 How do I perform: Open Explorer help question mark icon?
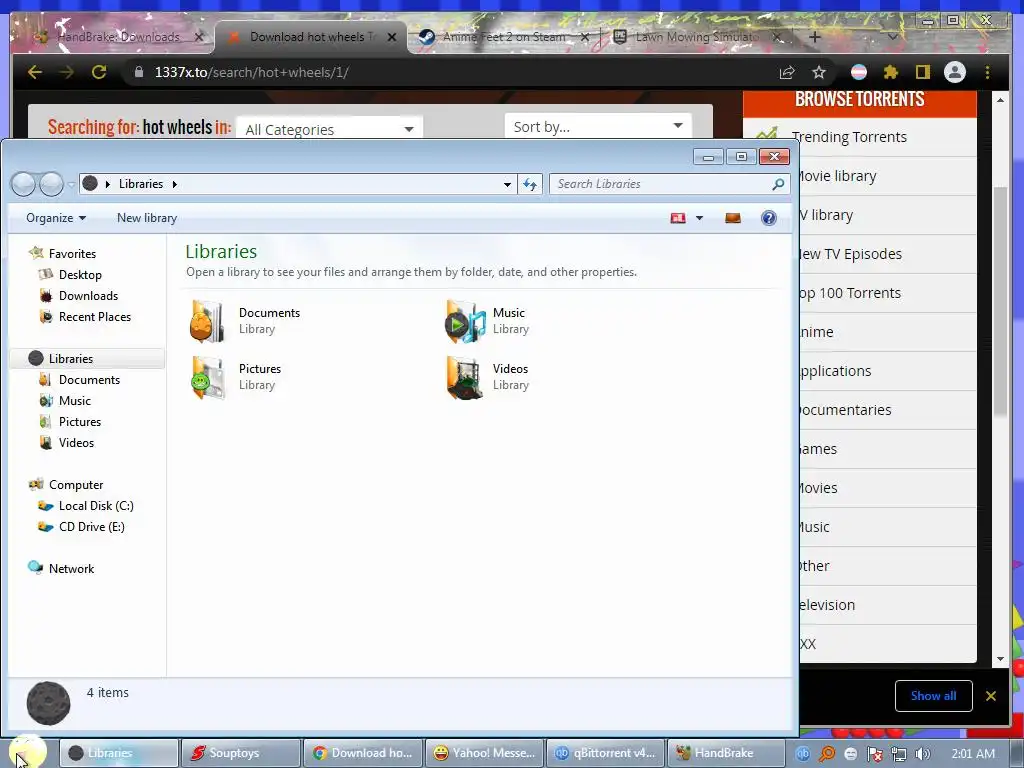(x=769, y=218)
